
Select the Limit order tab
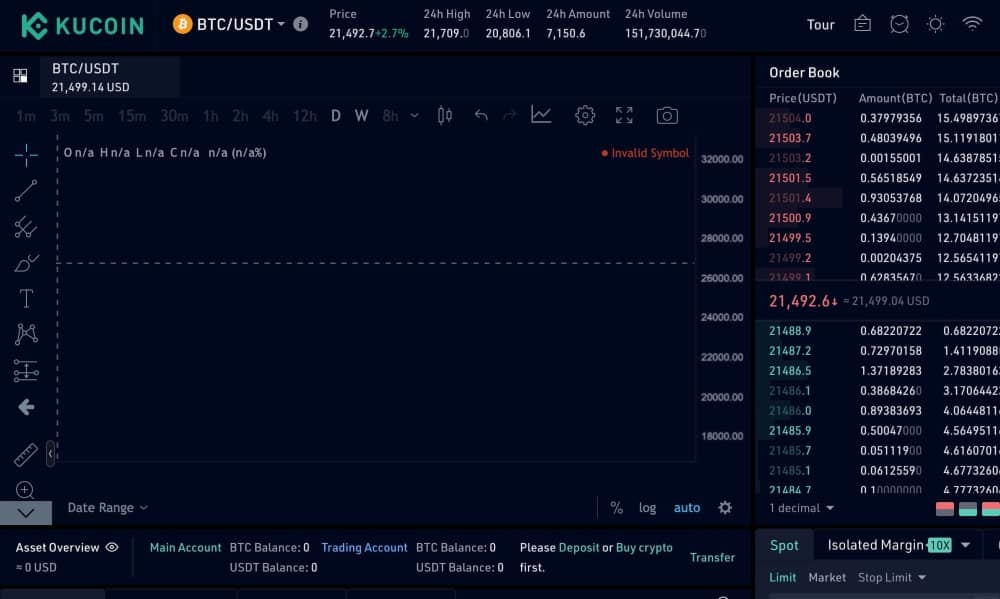(783, 577)
